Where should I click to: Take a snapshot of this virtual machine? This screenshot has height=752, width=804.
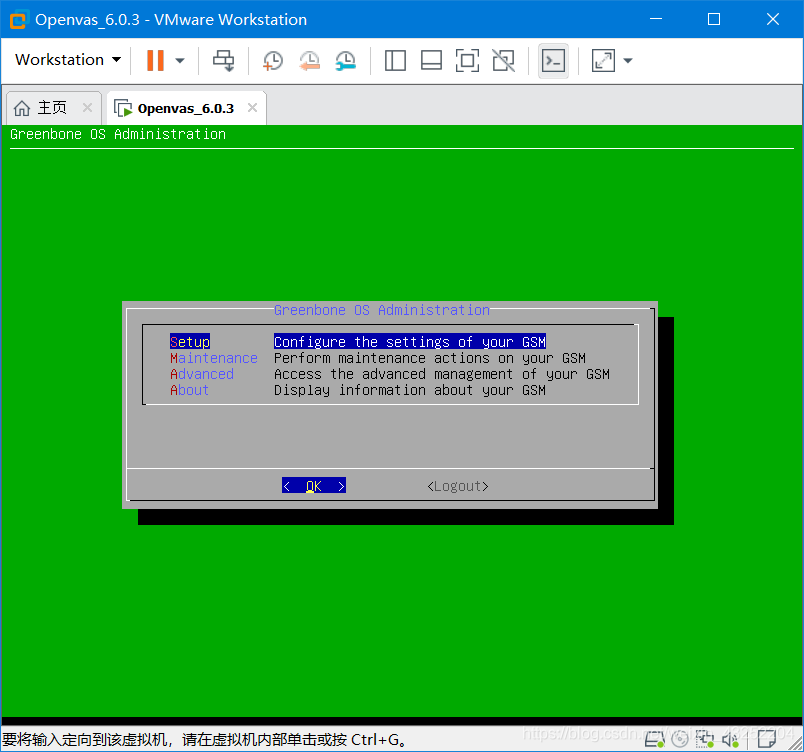click(272, 60)
